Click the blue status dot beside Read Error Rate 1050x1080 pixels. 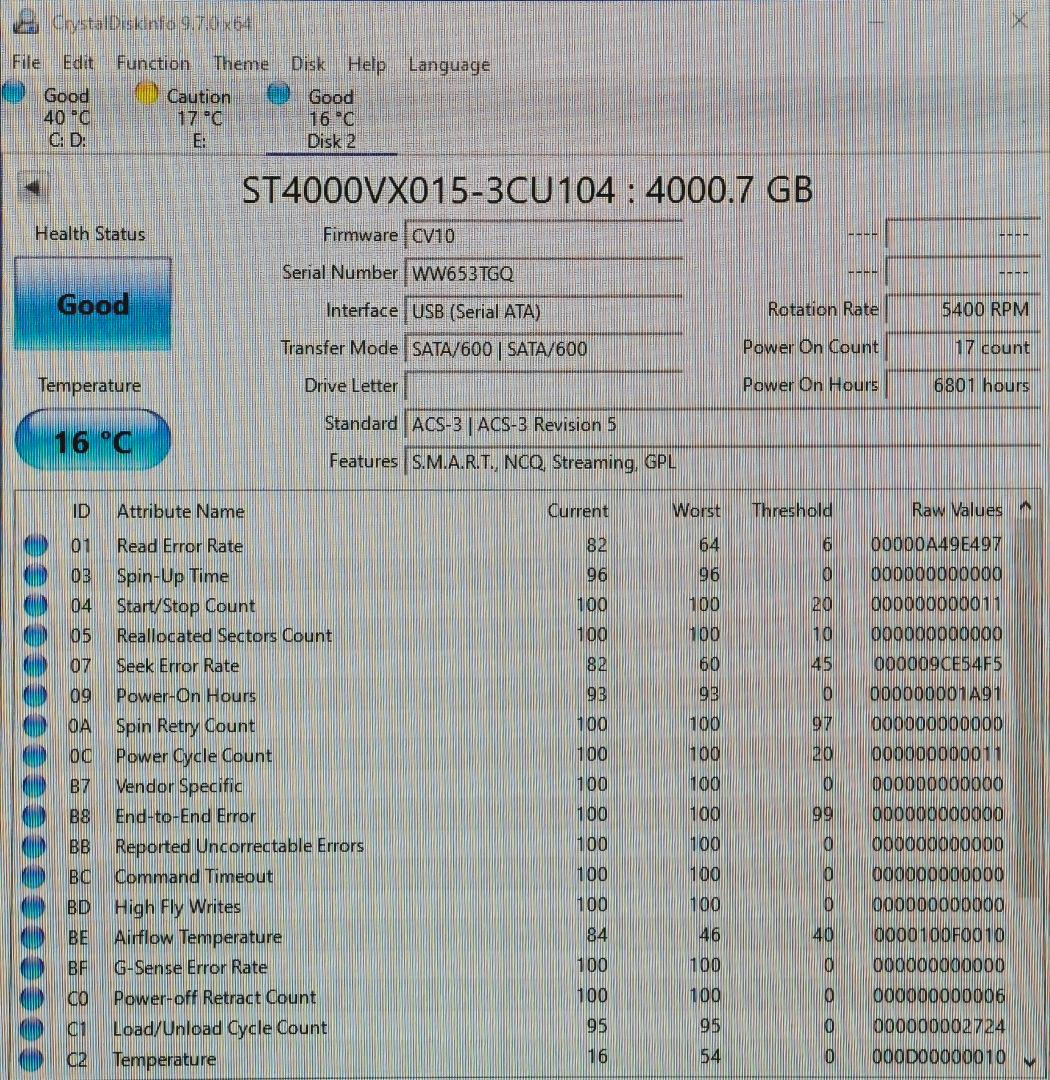(36, 545)
